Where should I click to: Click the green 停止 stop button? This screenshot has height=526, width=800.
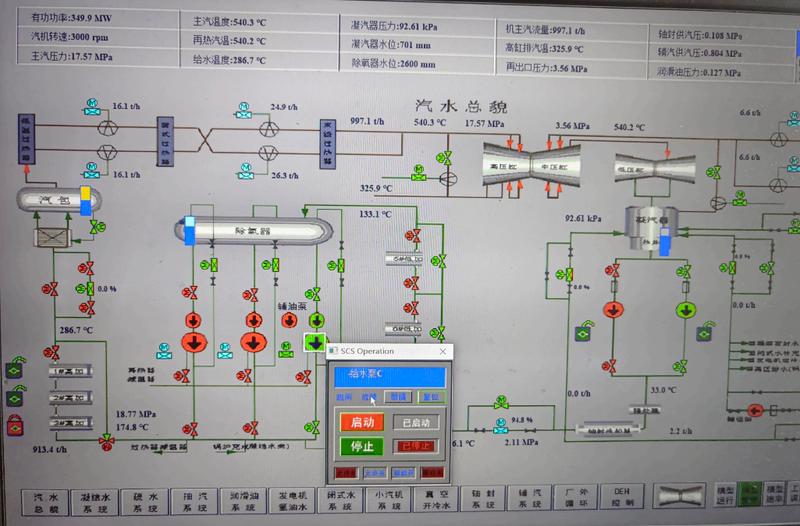[362, 446]
